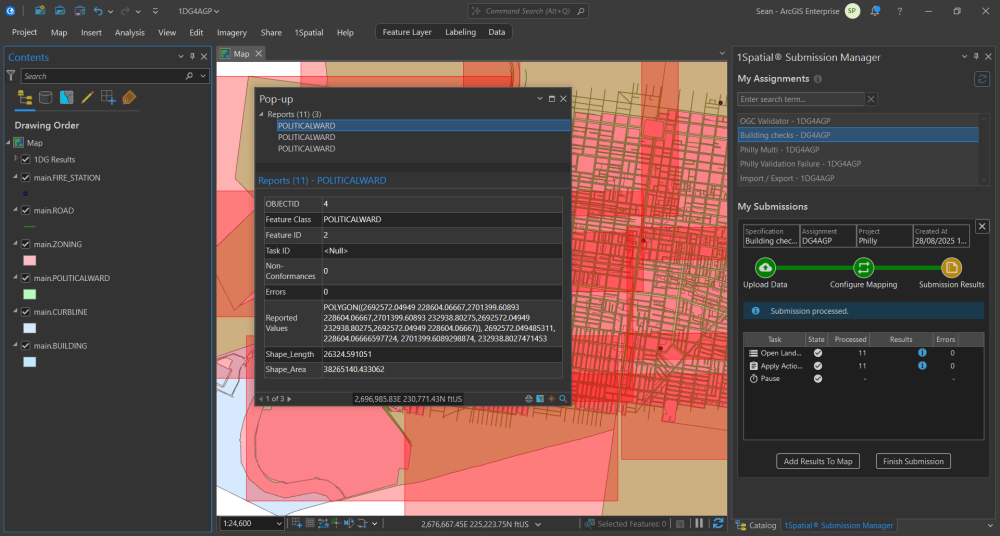
Task: Select List By Editing pencil icon
Action: coord(87,97)
